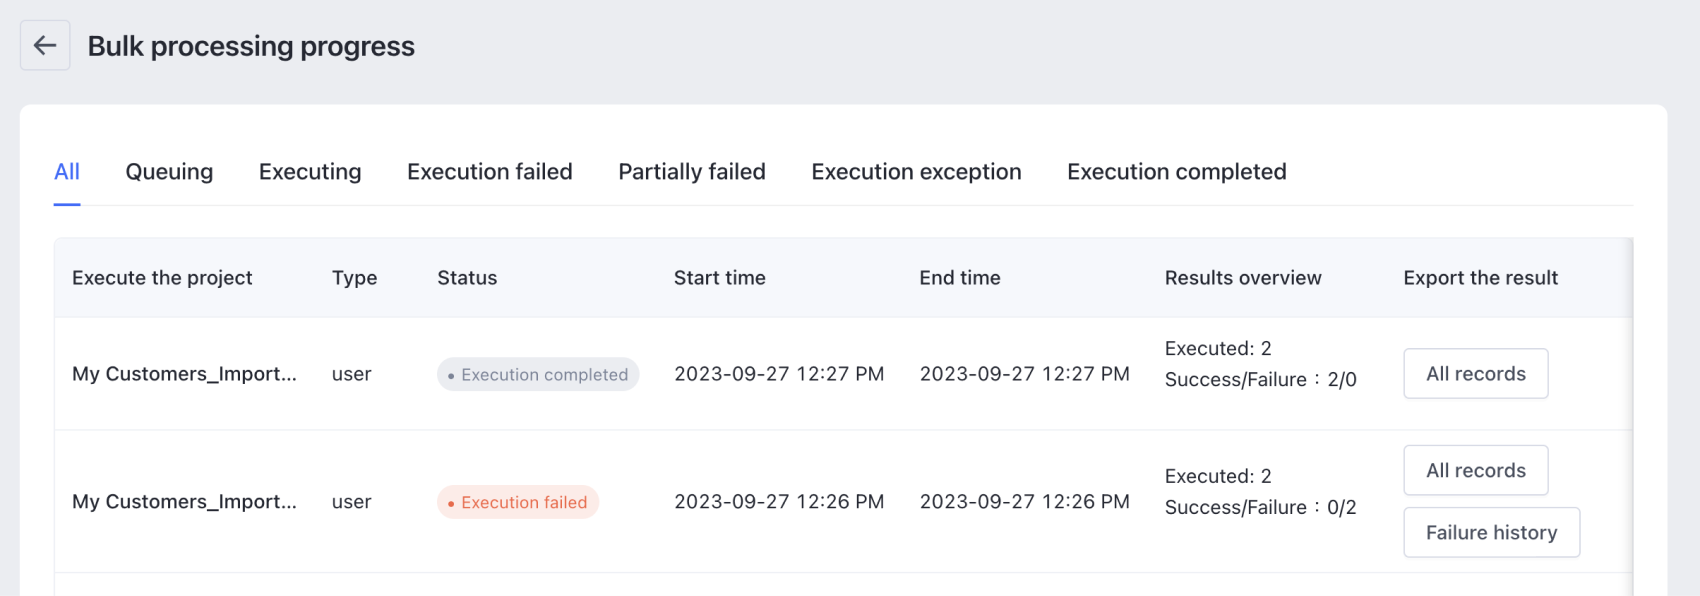Click the Bulk processing progress title
Screen dimensions: 1700x596
pos(252,45)
